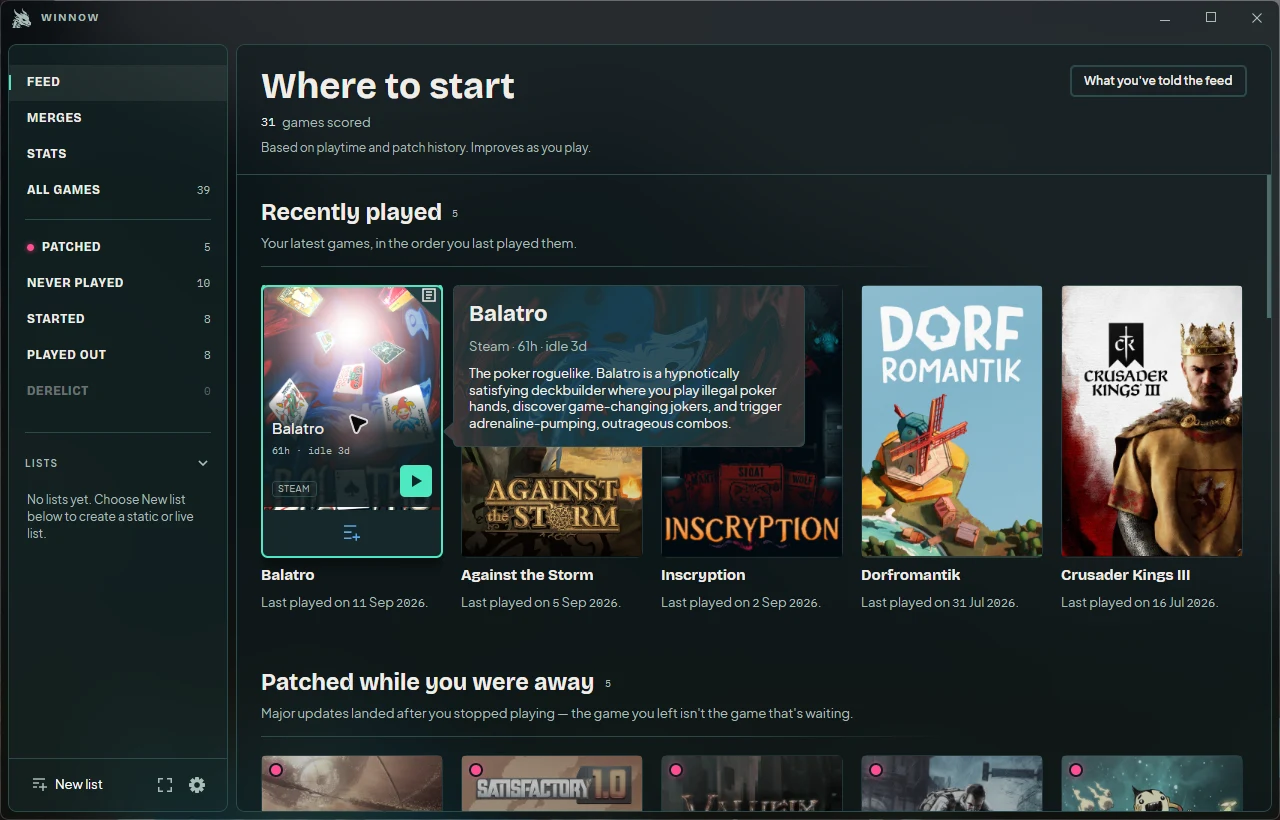This screenshot has height=820, width=1280.
Task: Create a New list
Action: pyautogui.click(x=67, y=785)
